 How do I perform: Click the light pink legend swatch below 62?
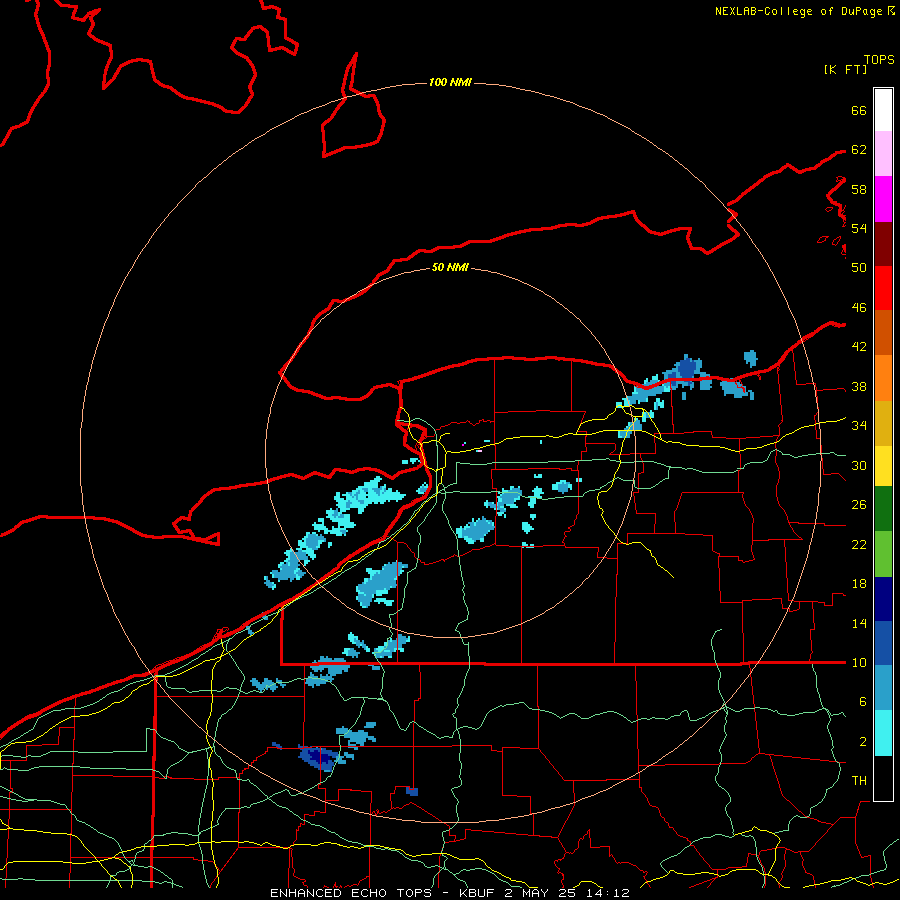tap(883, 153)
